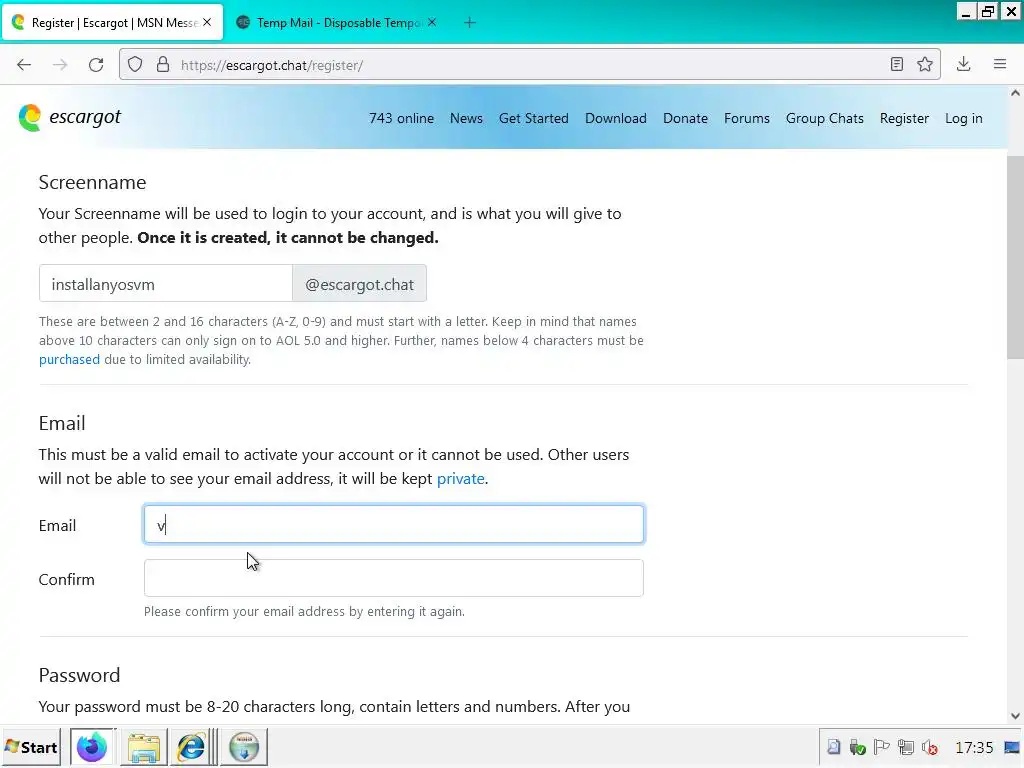Viewport: 1024px width, 768px height.
Task: Click the forward navigation arrow
Action: pyautogui.click(x=60, y=65)
